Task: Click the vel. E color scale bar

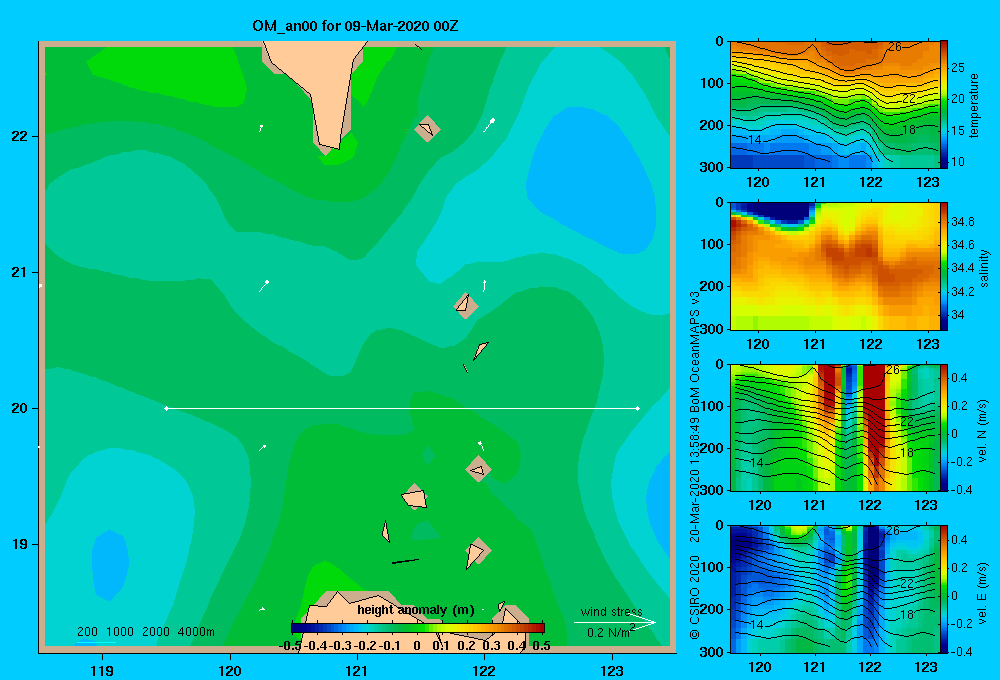Action: [944, 589]
